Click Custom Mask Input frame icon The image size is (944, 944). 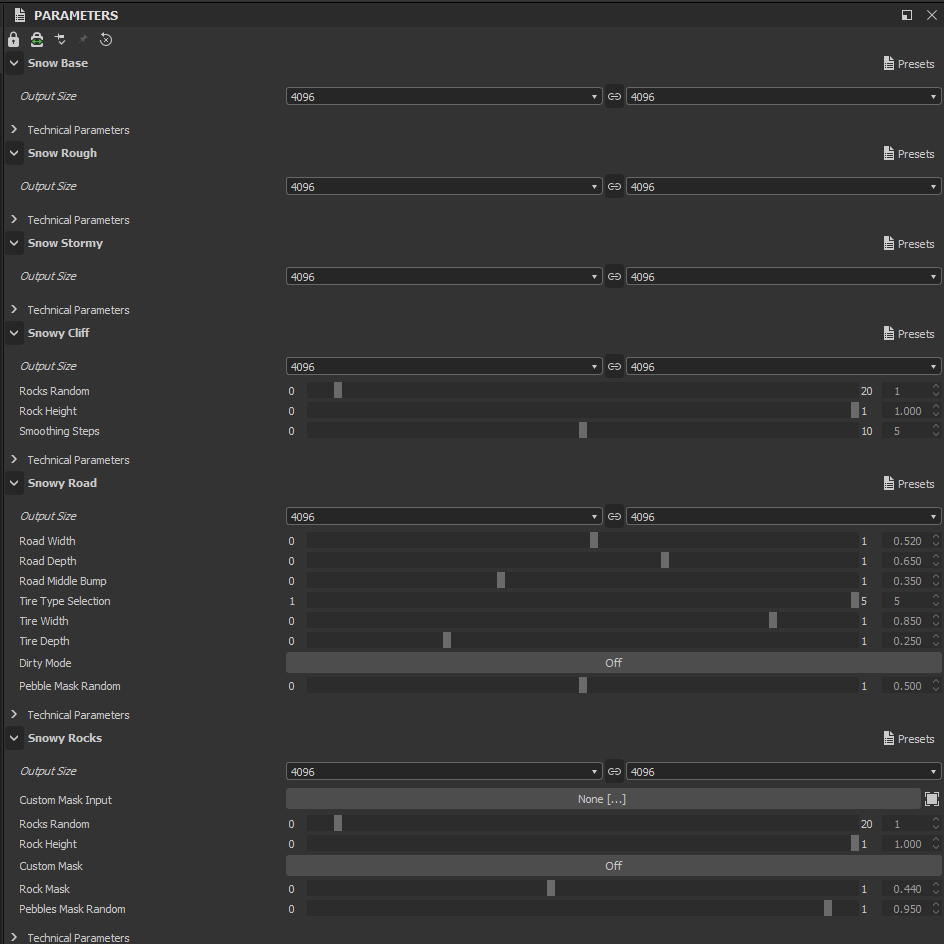[931, 799]
